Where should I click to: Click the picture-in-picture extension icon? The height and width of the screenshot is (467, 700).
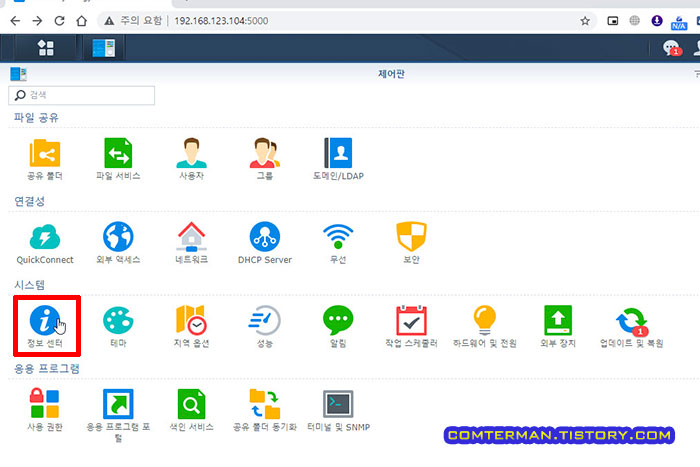pyautogui.click(x=612, y=21)
